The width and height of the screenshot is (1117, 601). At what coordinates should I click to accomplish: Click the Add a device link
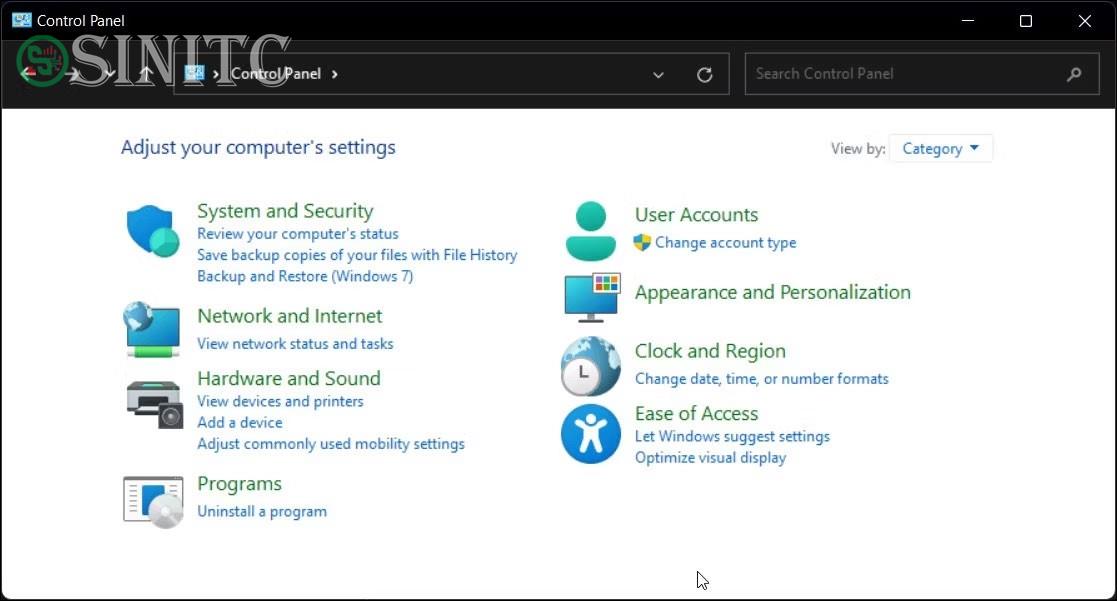(x=239, y=422)
